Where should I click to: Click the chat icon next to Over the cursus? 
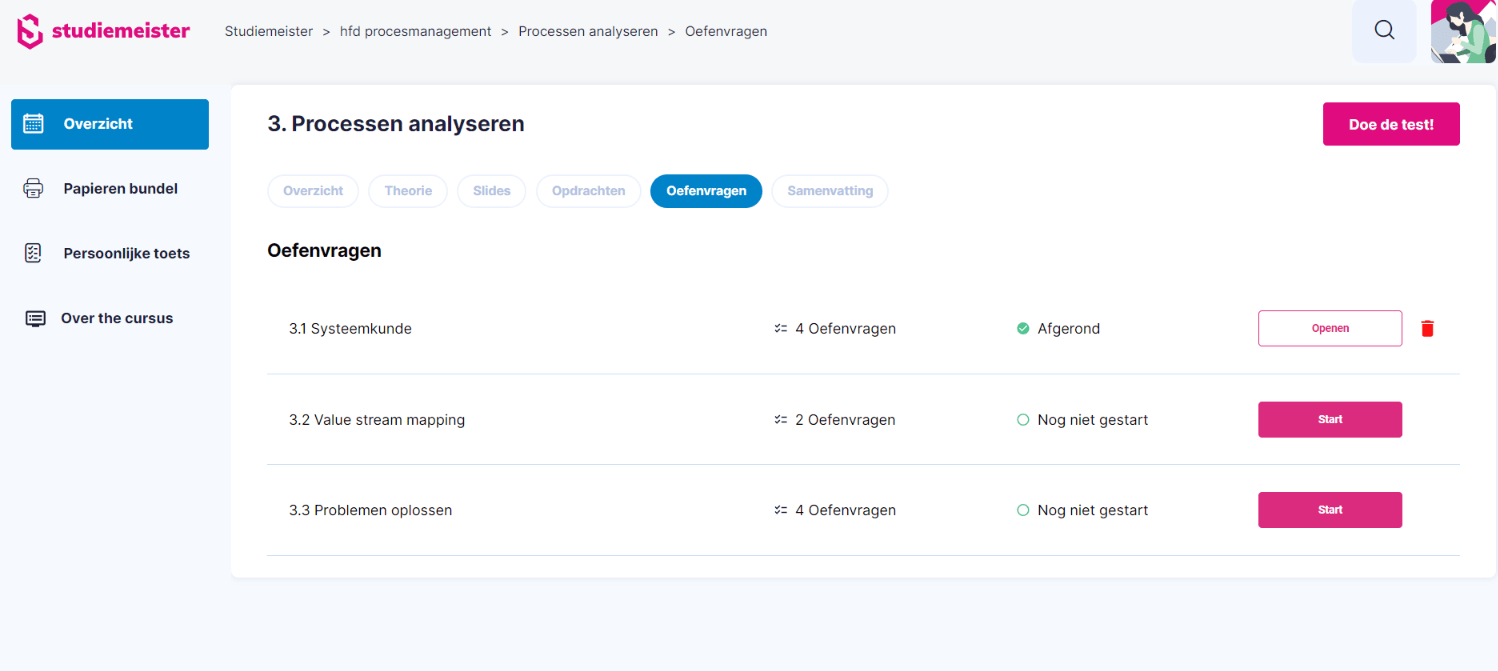36,318
